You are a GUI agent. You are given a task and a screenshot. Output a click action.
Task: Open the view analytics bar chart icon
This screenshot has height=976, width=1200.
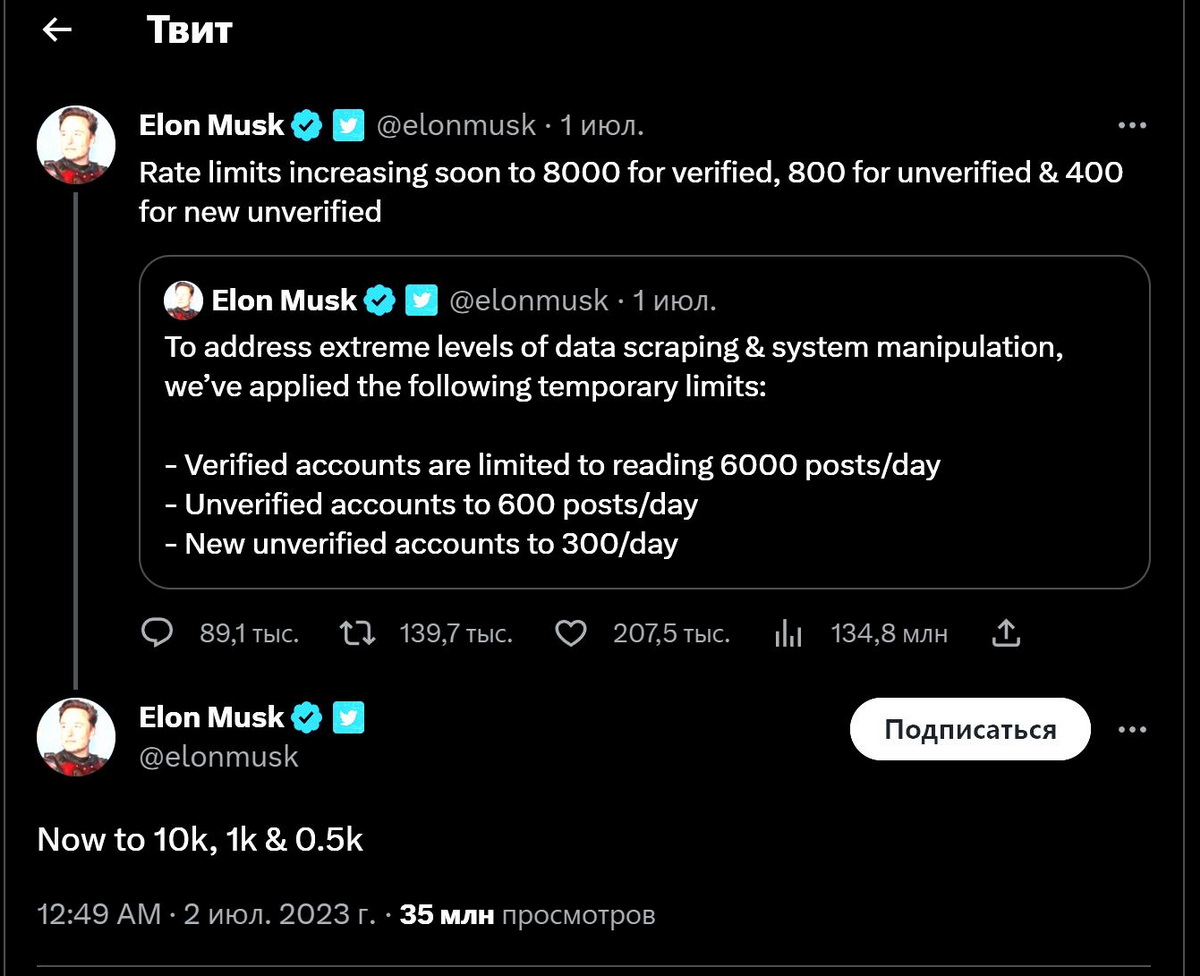click(x=789, y=633)
